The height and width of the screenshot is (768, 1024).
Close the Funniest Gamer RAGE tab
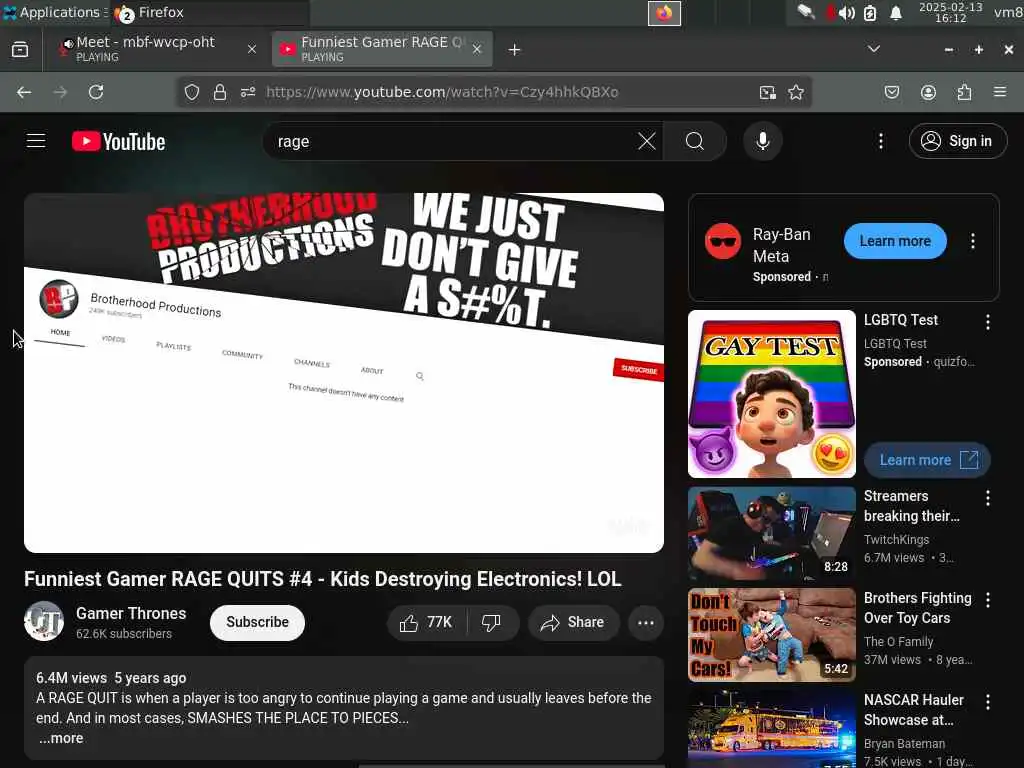tap(477, 49)
